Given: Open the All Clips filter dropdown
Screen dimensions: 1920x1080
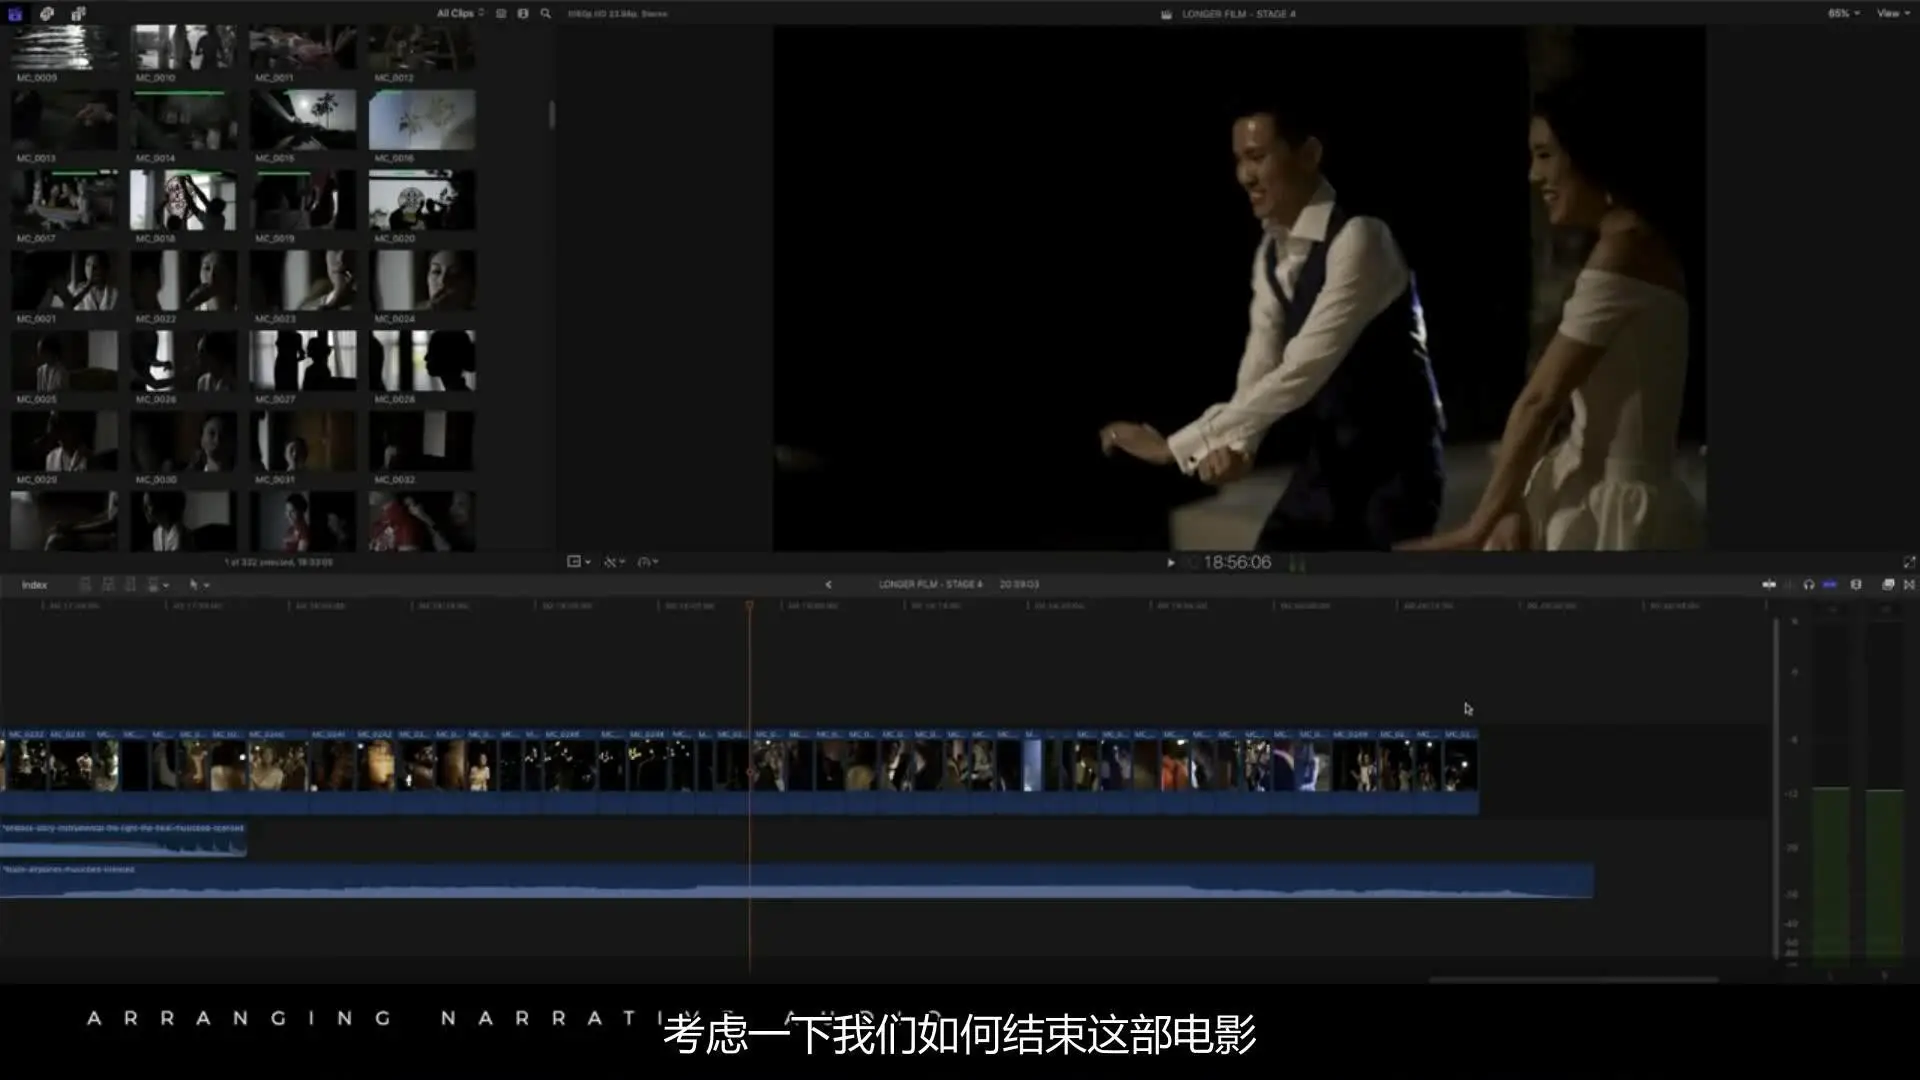Looking at the screenshot, I should click(460, 13).
